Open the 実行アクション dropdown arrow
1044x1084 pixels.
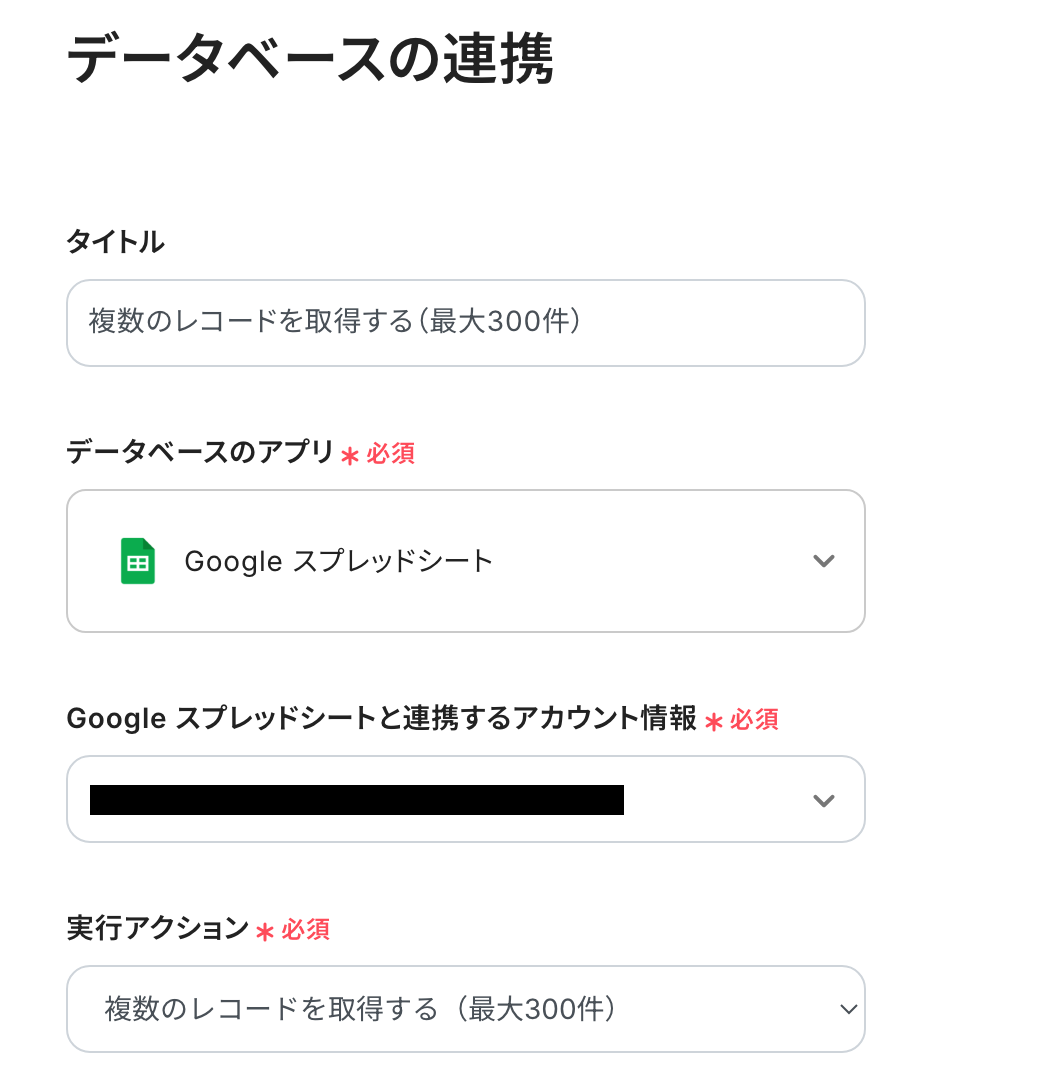coord(848,1009)
